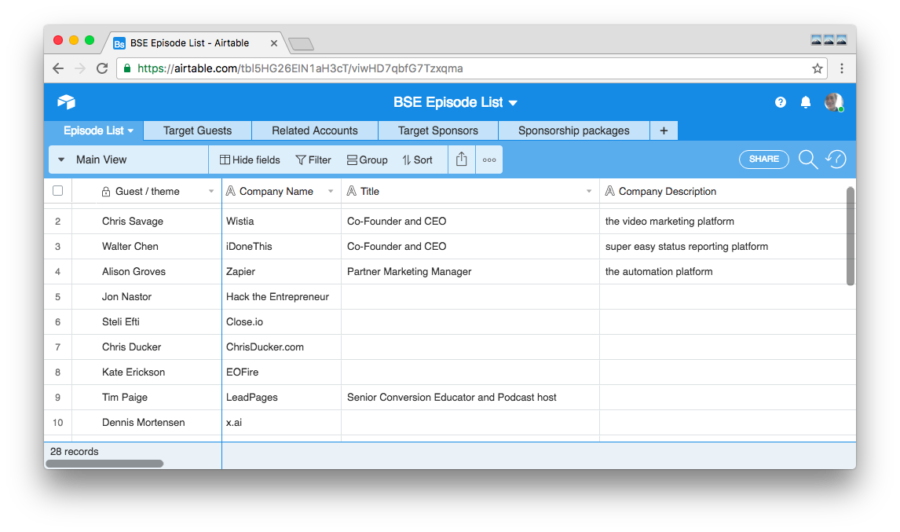This screenshot has height=532, width=900.
Task: Select the Jon Nastor cell
Action: click(x=147, y=297)
